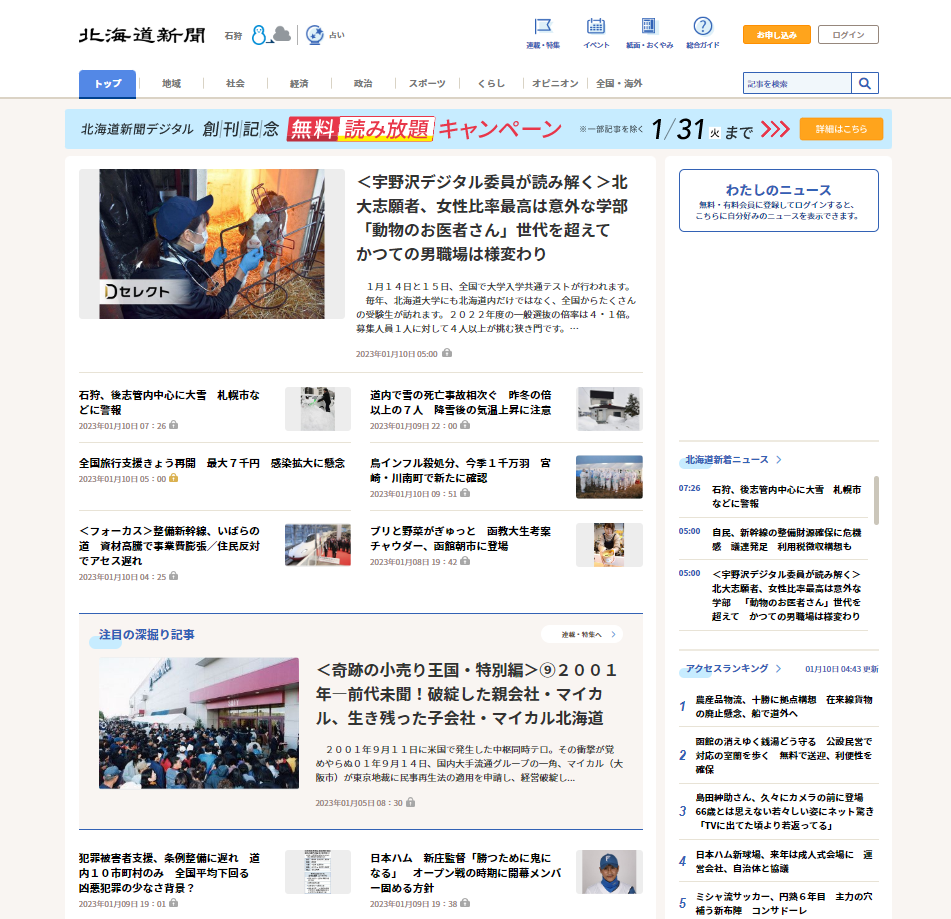This screenshot has width=951, height=919.
Task: Open the 占い (fortune) crystal ball icon
Action: coord(316,32)
